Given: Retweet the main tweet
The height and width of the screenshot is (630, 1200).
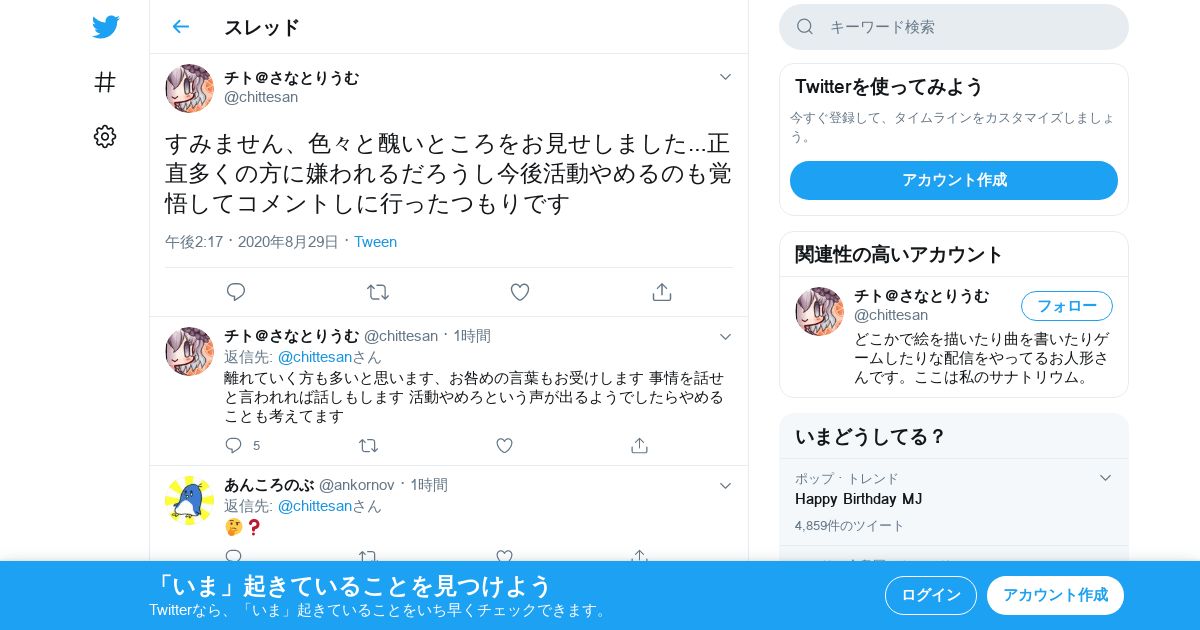Looking at the screenshot, I should point(377,292).
